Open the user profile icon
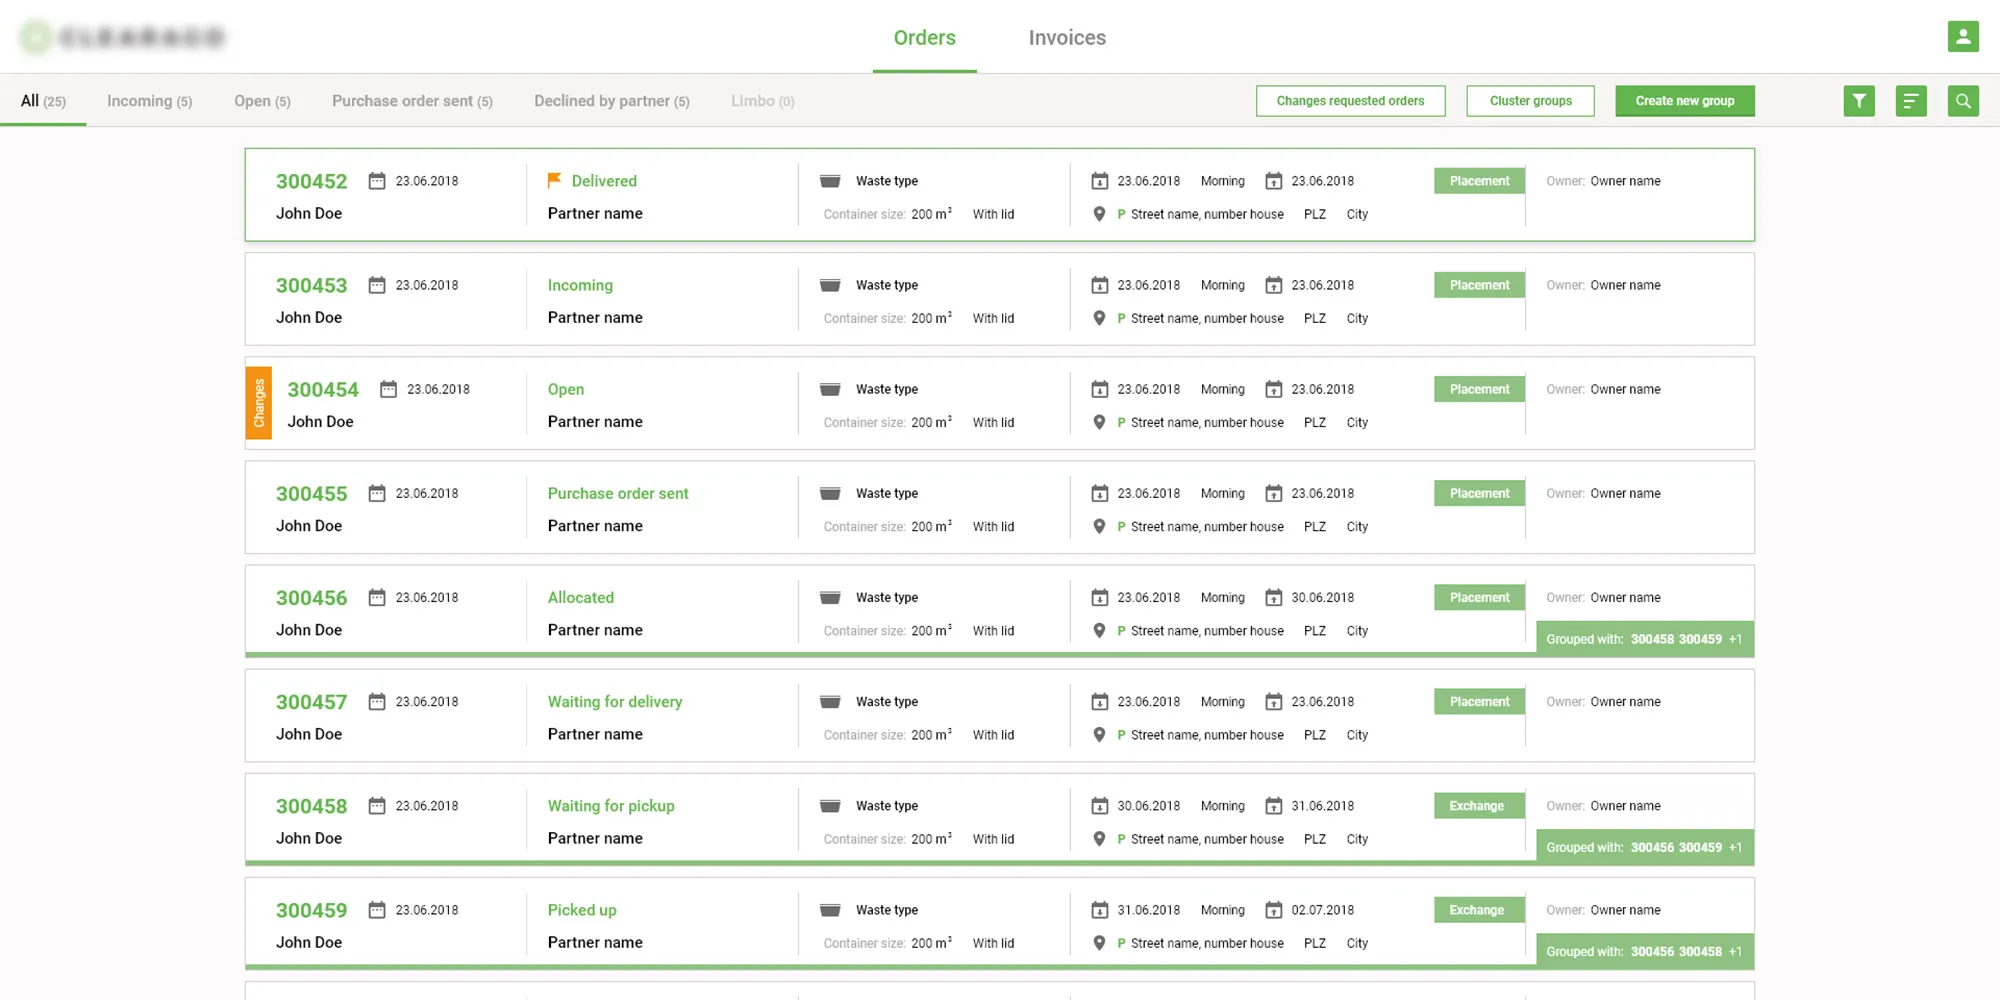The image size is (2000, 1000). pos(1962,37)
